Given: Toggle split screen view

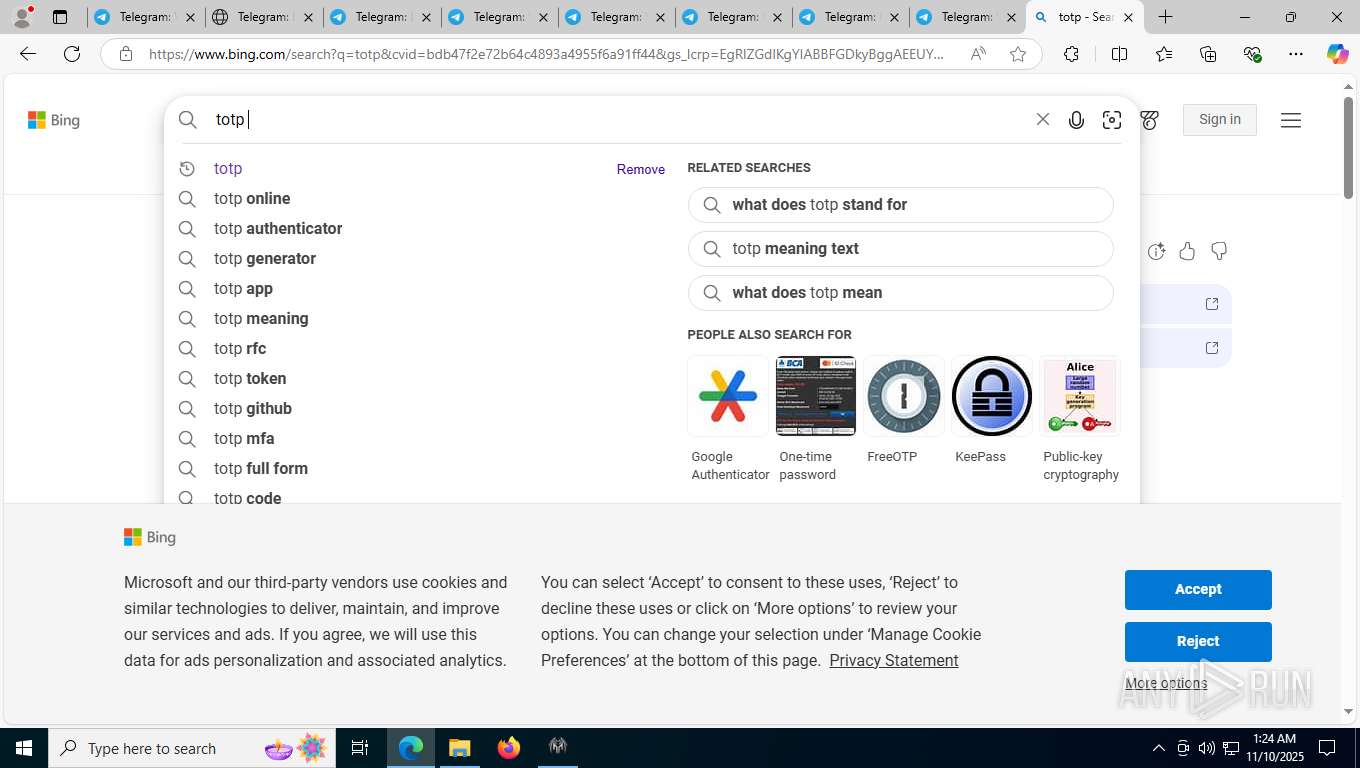Looking at the screenshot, I should (x=1119, y=54).
